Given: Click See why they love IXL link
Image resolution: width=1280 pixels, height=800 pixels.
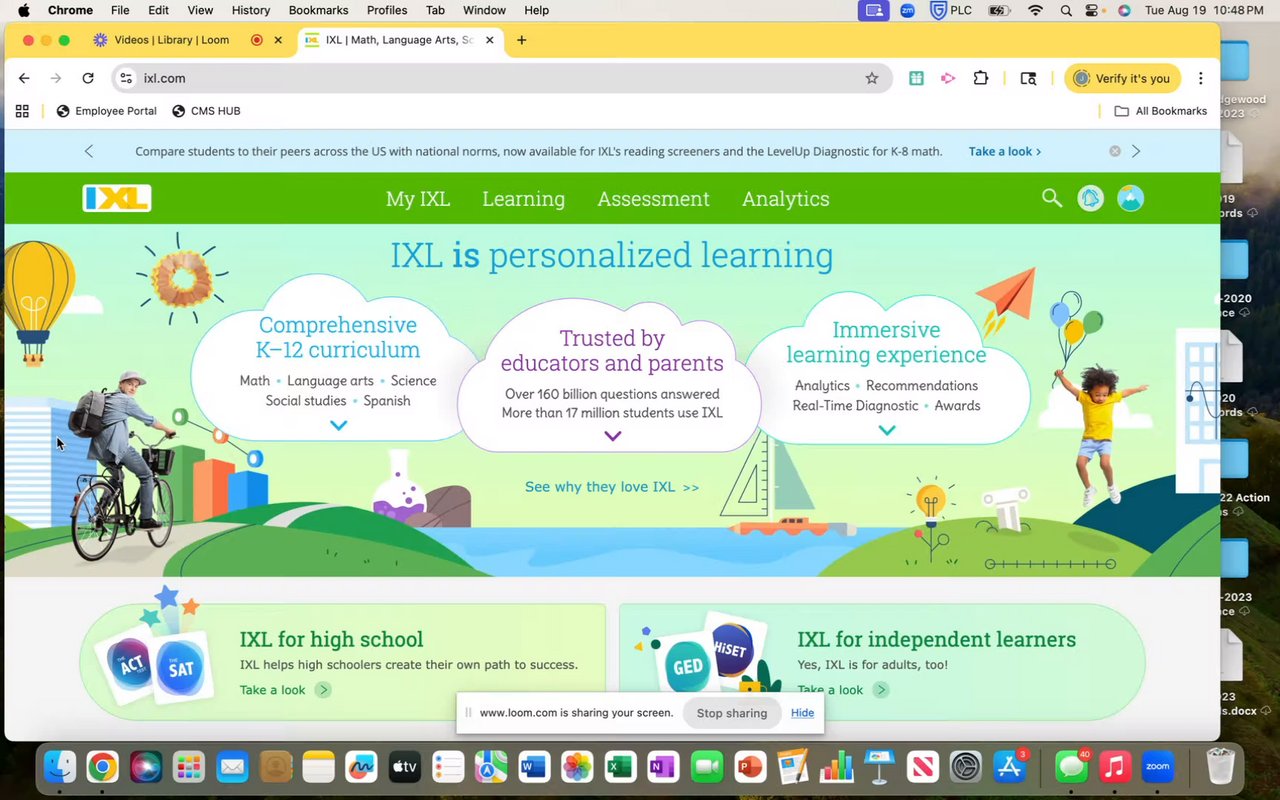Looking at the screenshot, I should (612, 487).
